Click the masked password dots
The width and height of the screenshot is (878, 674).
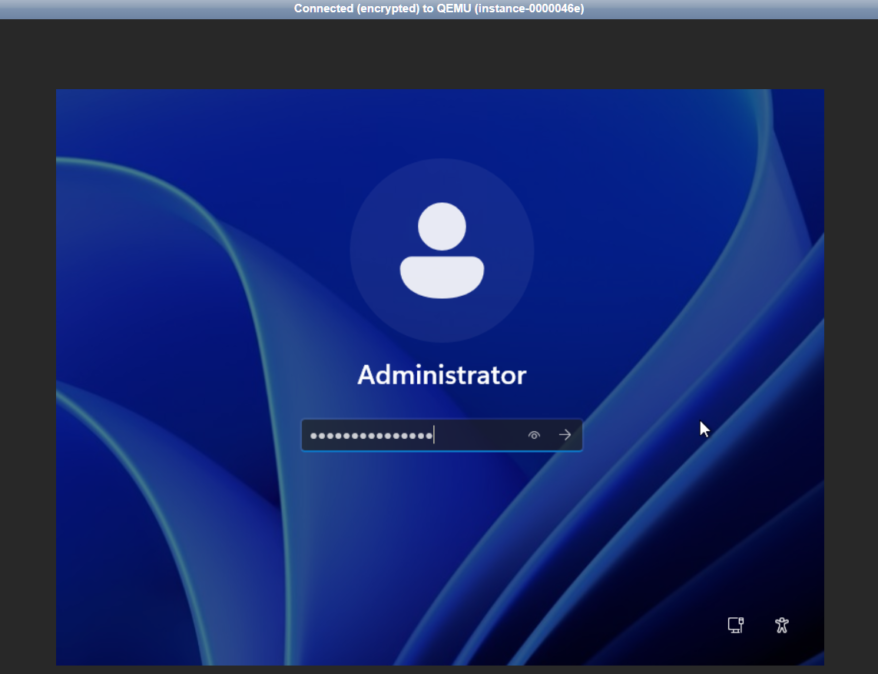pyautogui.click(x=370, y=435)
